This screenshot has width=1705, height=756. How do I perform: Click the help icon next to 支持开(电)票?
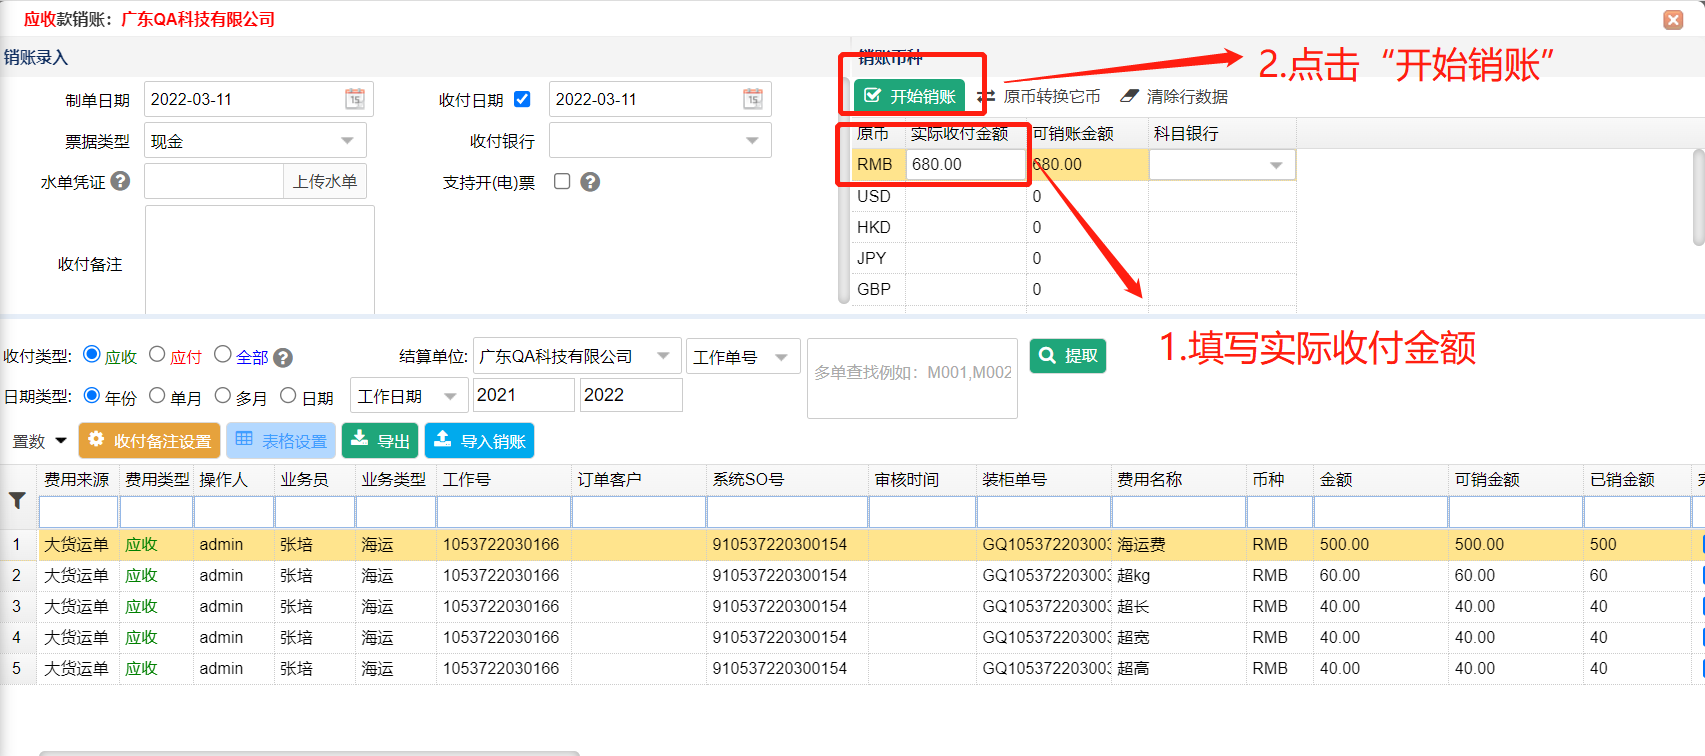tap(590, 182)
